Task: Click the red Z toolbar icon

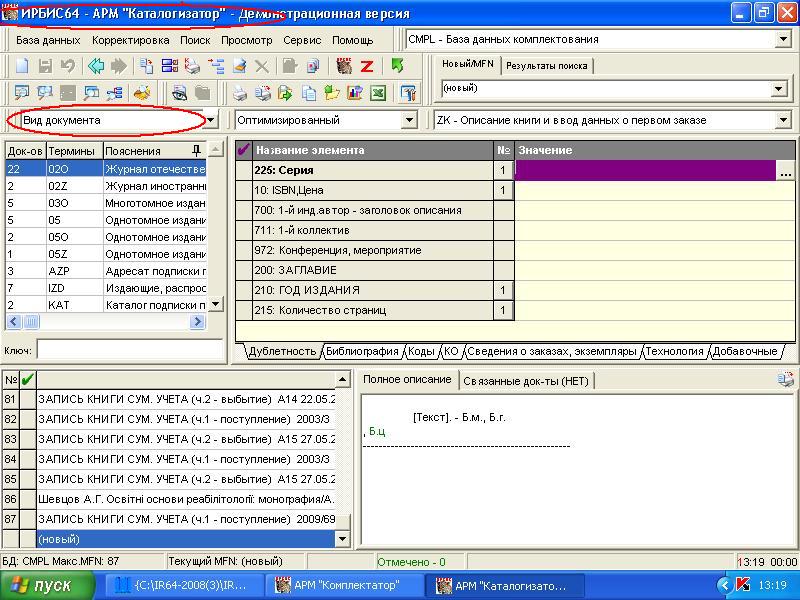Action: [367, 66]
